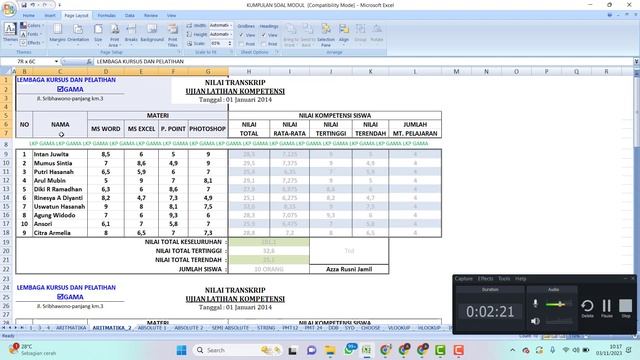Image resolution: width=640 pixels, height=360 pixels.
Task: Open the Office Button menu
Action: (9, 9)
